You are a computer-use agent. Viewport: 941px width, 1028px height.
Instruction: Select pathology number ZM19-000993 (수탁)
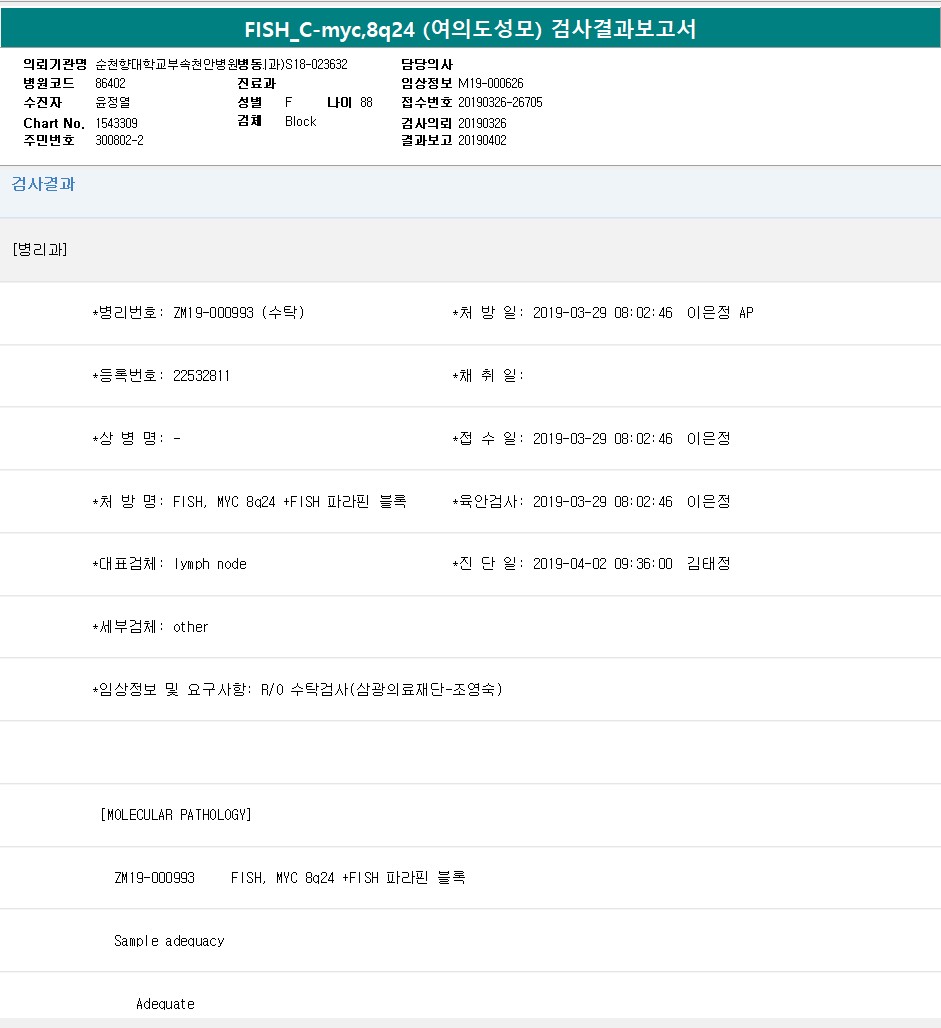[239, 313]
